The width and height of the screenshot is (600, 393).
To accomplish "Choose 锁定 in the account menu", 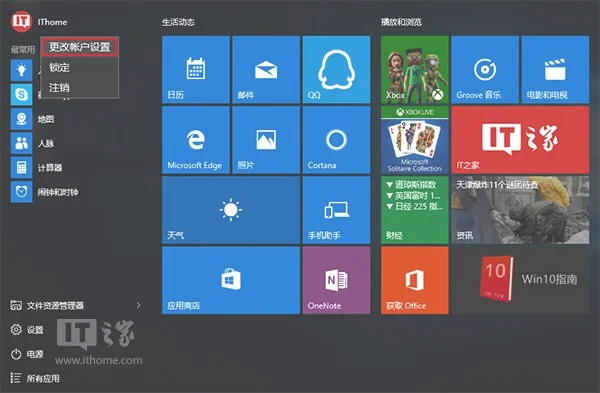I will [x=80, y=68].
